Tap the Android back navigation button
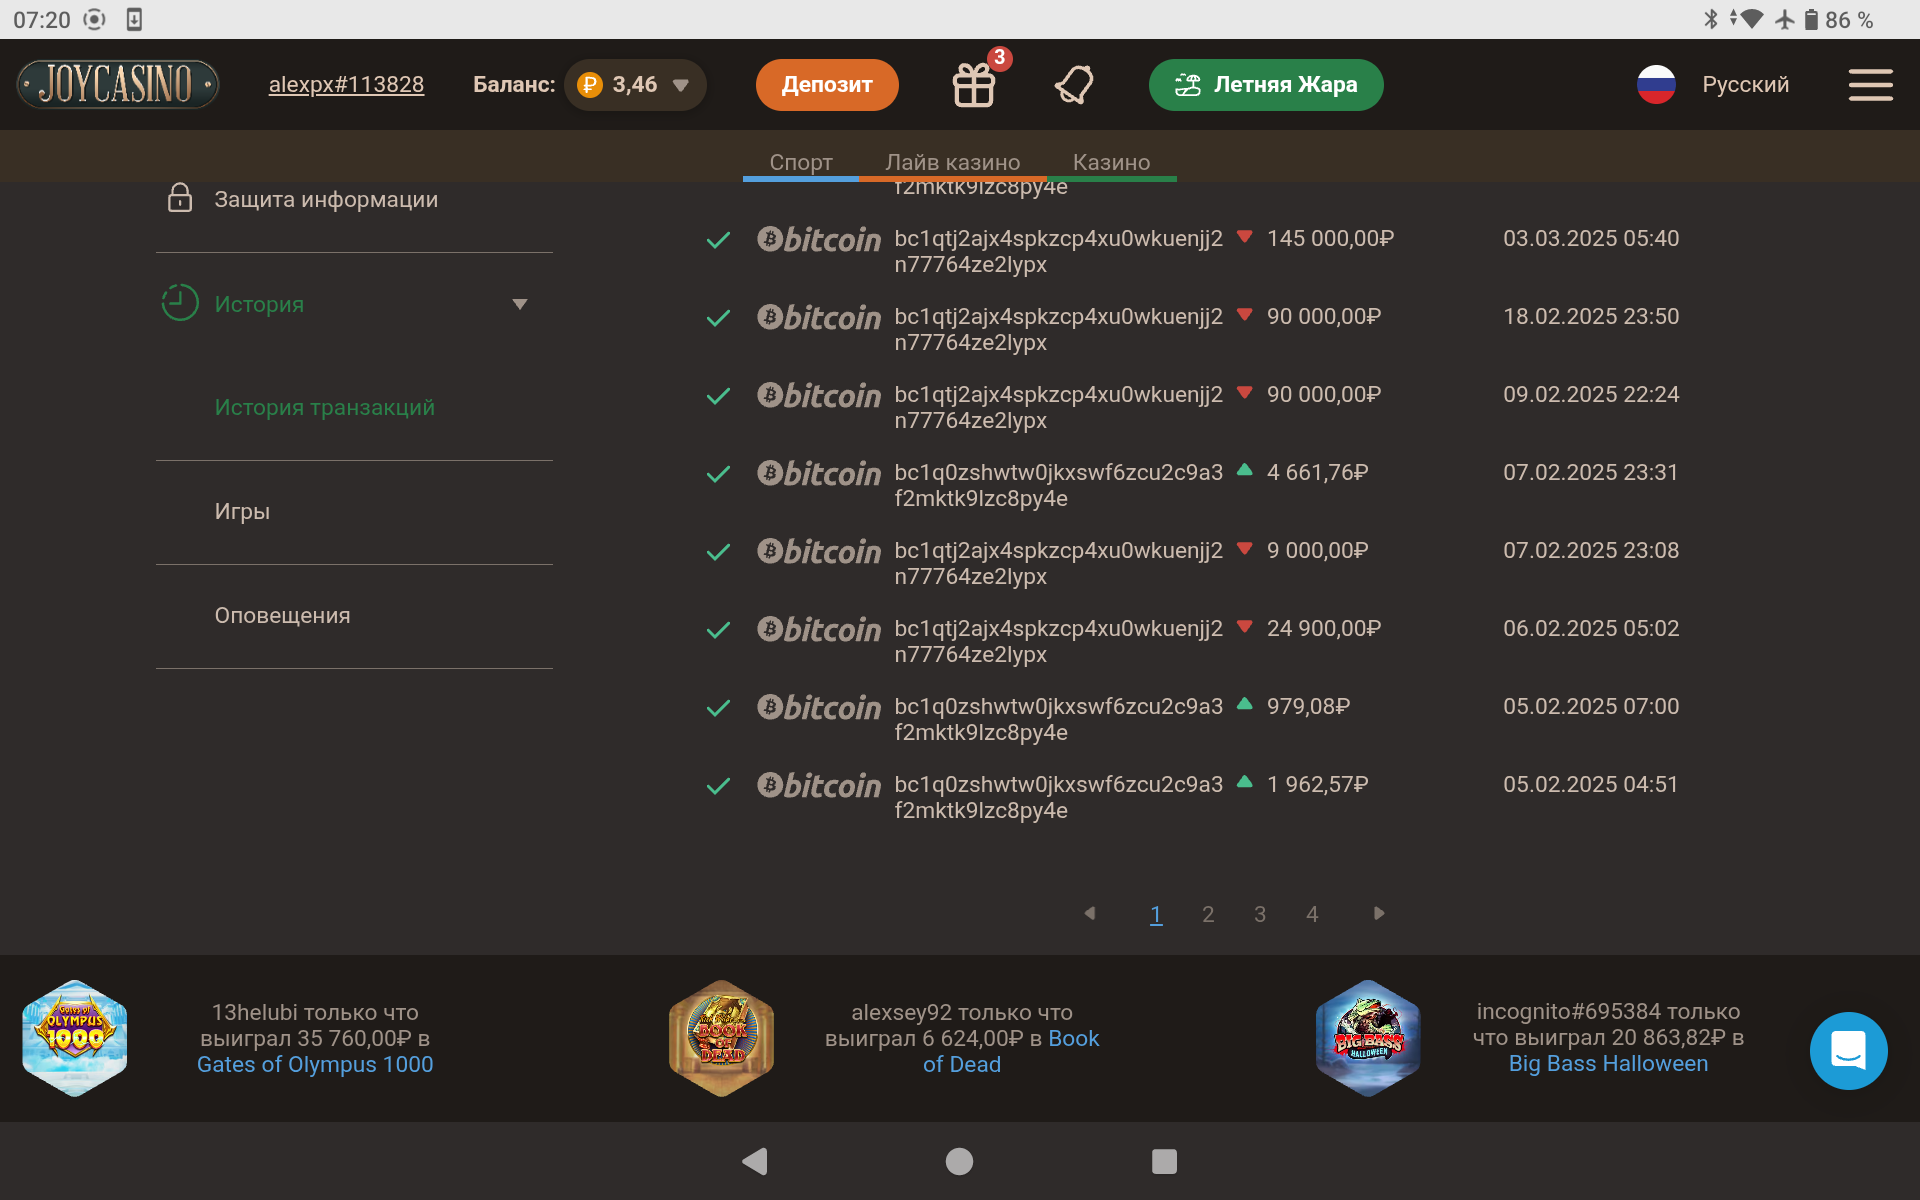This screenshot has height=1200, width=1920. pyautogui.click(x=755, y=1161)
